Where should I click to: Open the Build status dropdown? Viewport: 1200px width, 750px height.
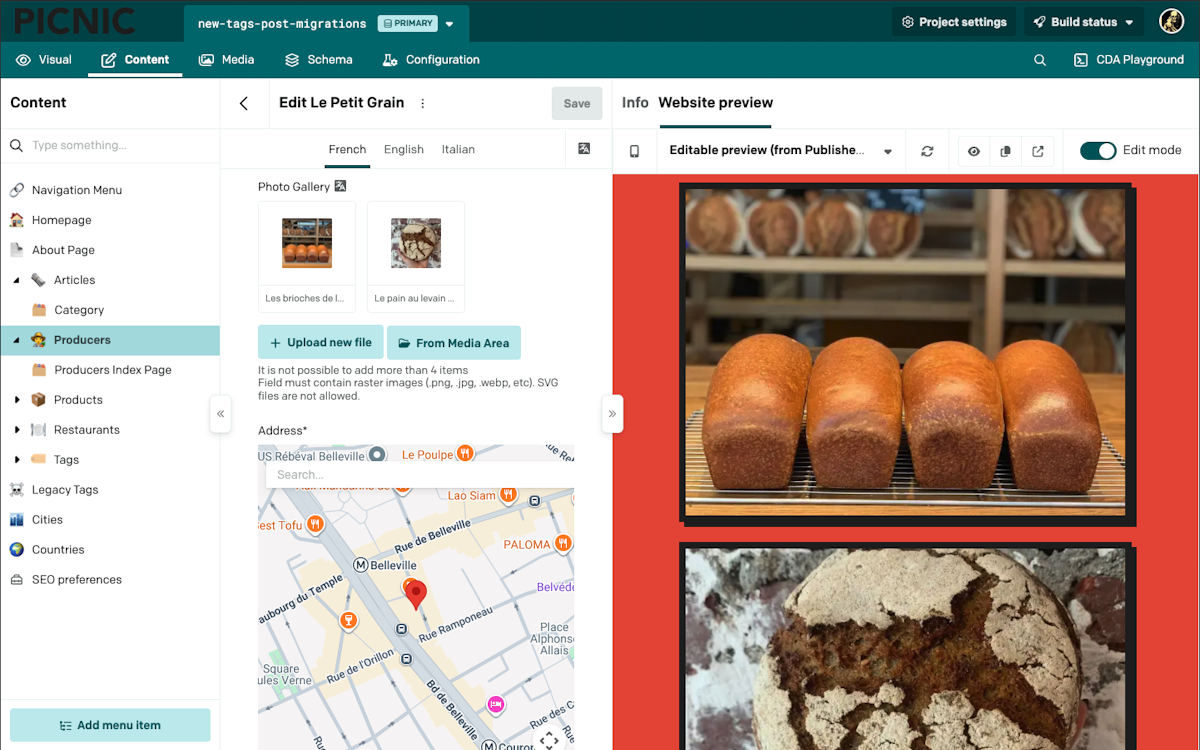coord(1085,22)
